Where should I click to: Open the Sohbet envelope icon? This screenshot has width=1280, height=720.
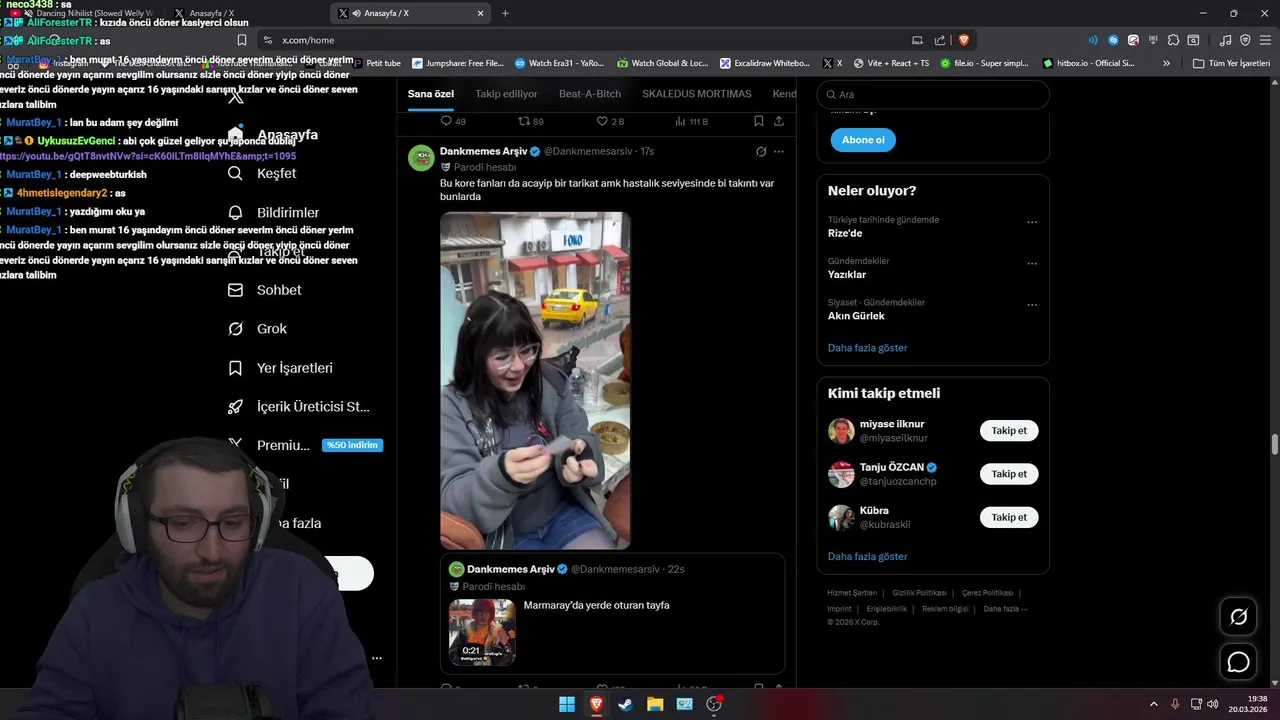[235, 290]
